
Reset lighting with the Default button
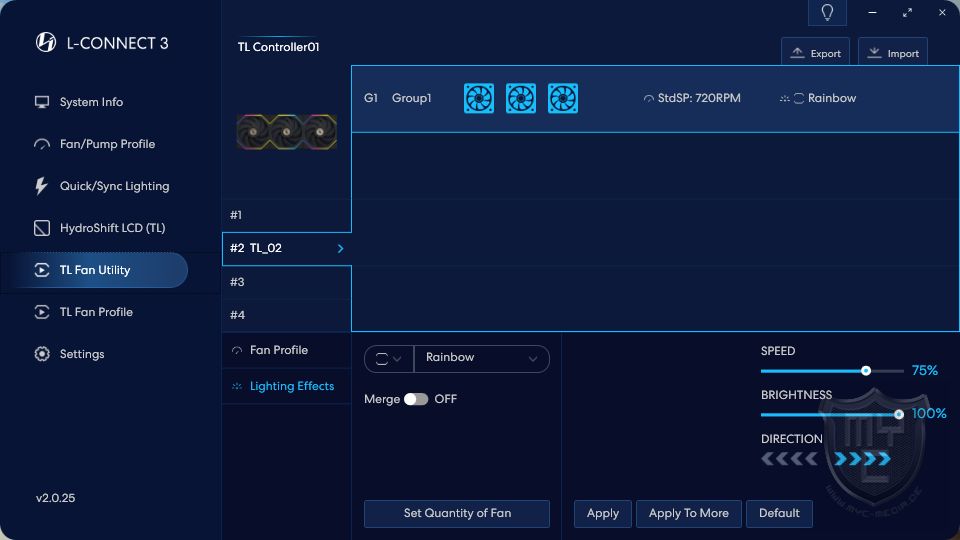click(779, 514)
